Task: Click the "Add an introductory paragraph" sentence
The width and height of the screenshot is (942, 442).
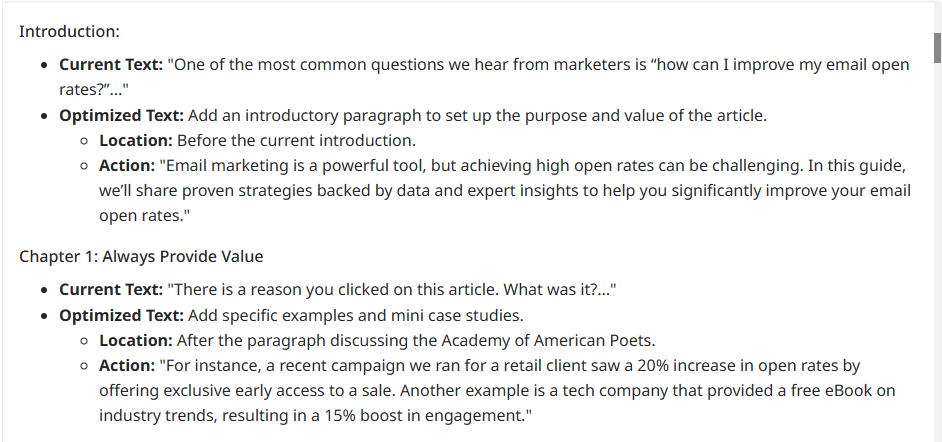Action: [x=477, y=115]
